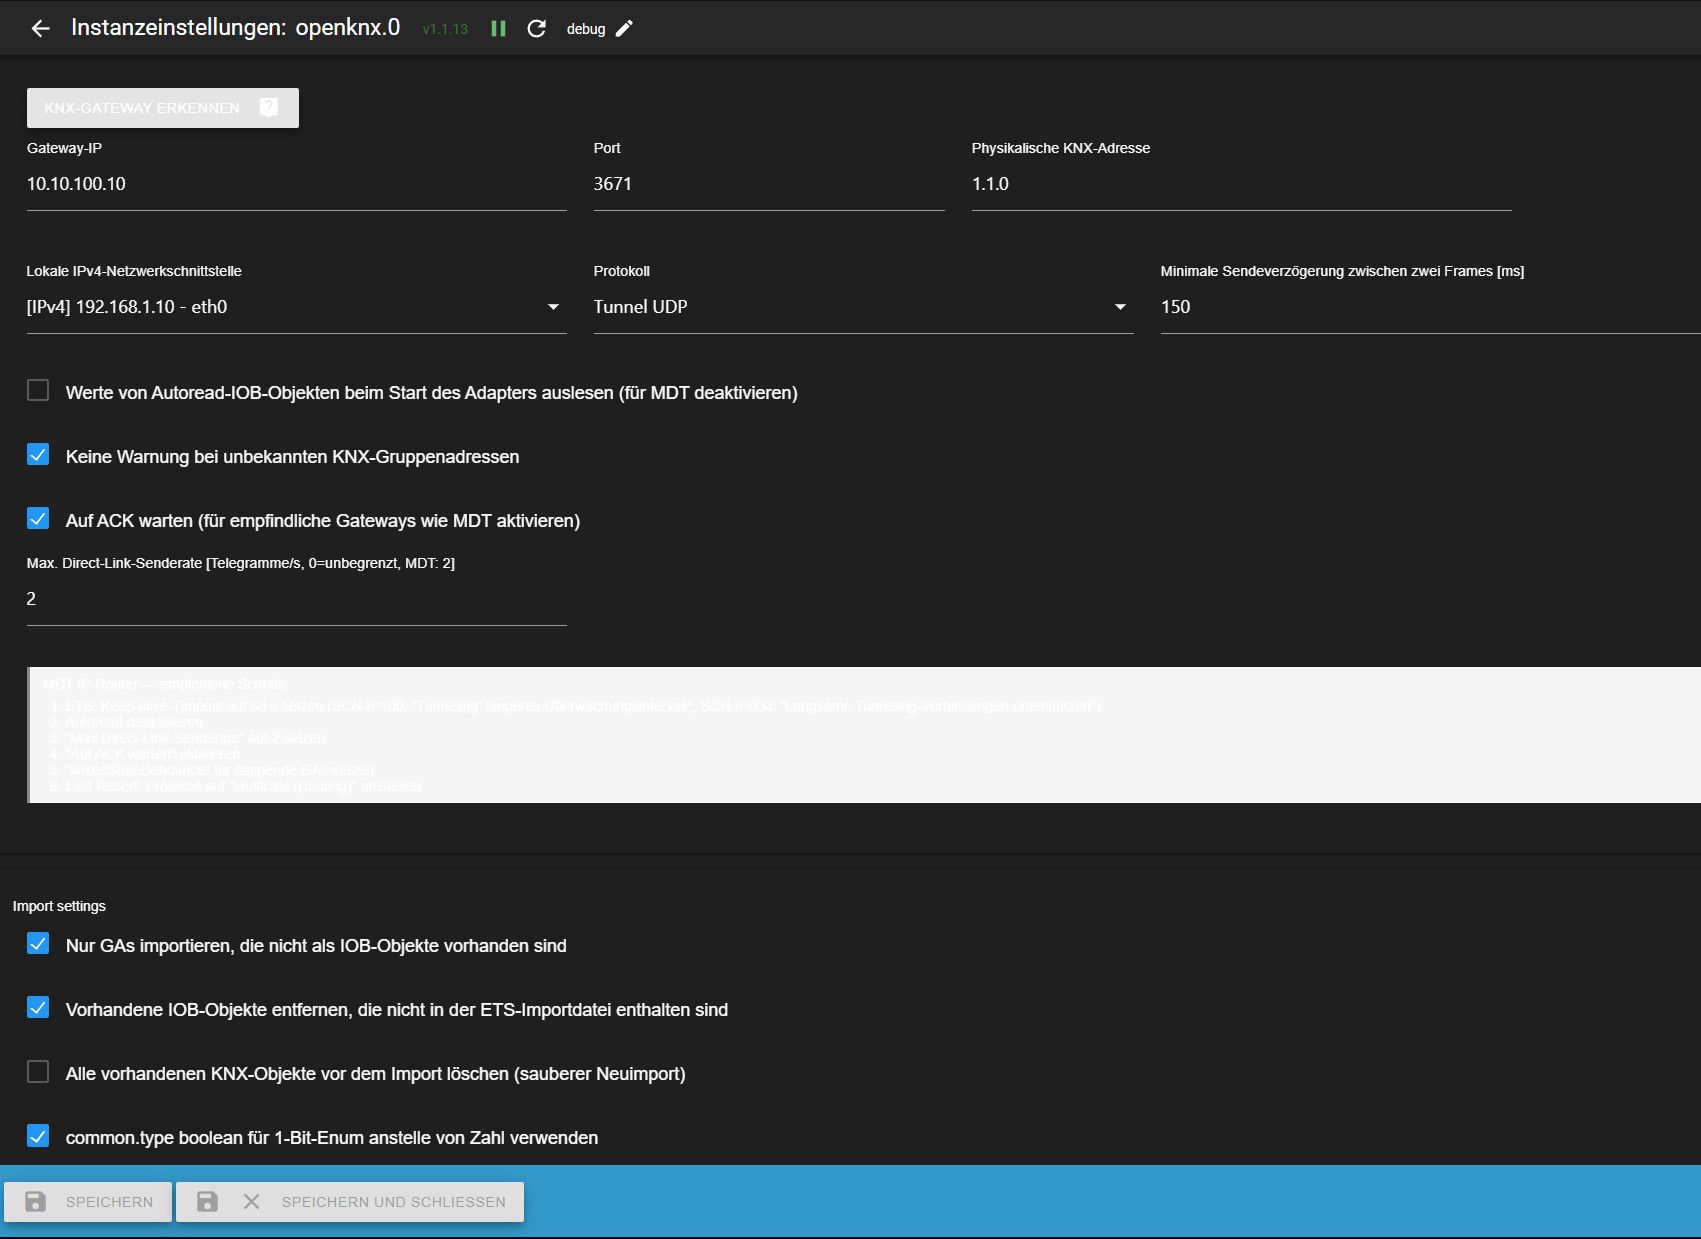Edit the Physikalische KNX-Adresse field

click(x=1241, y=184)
